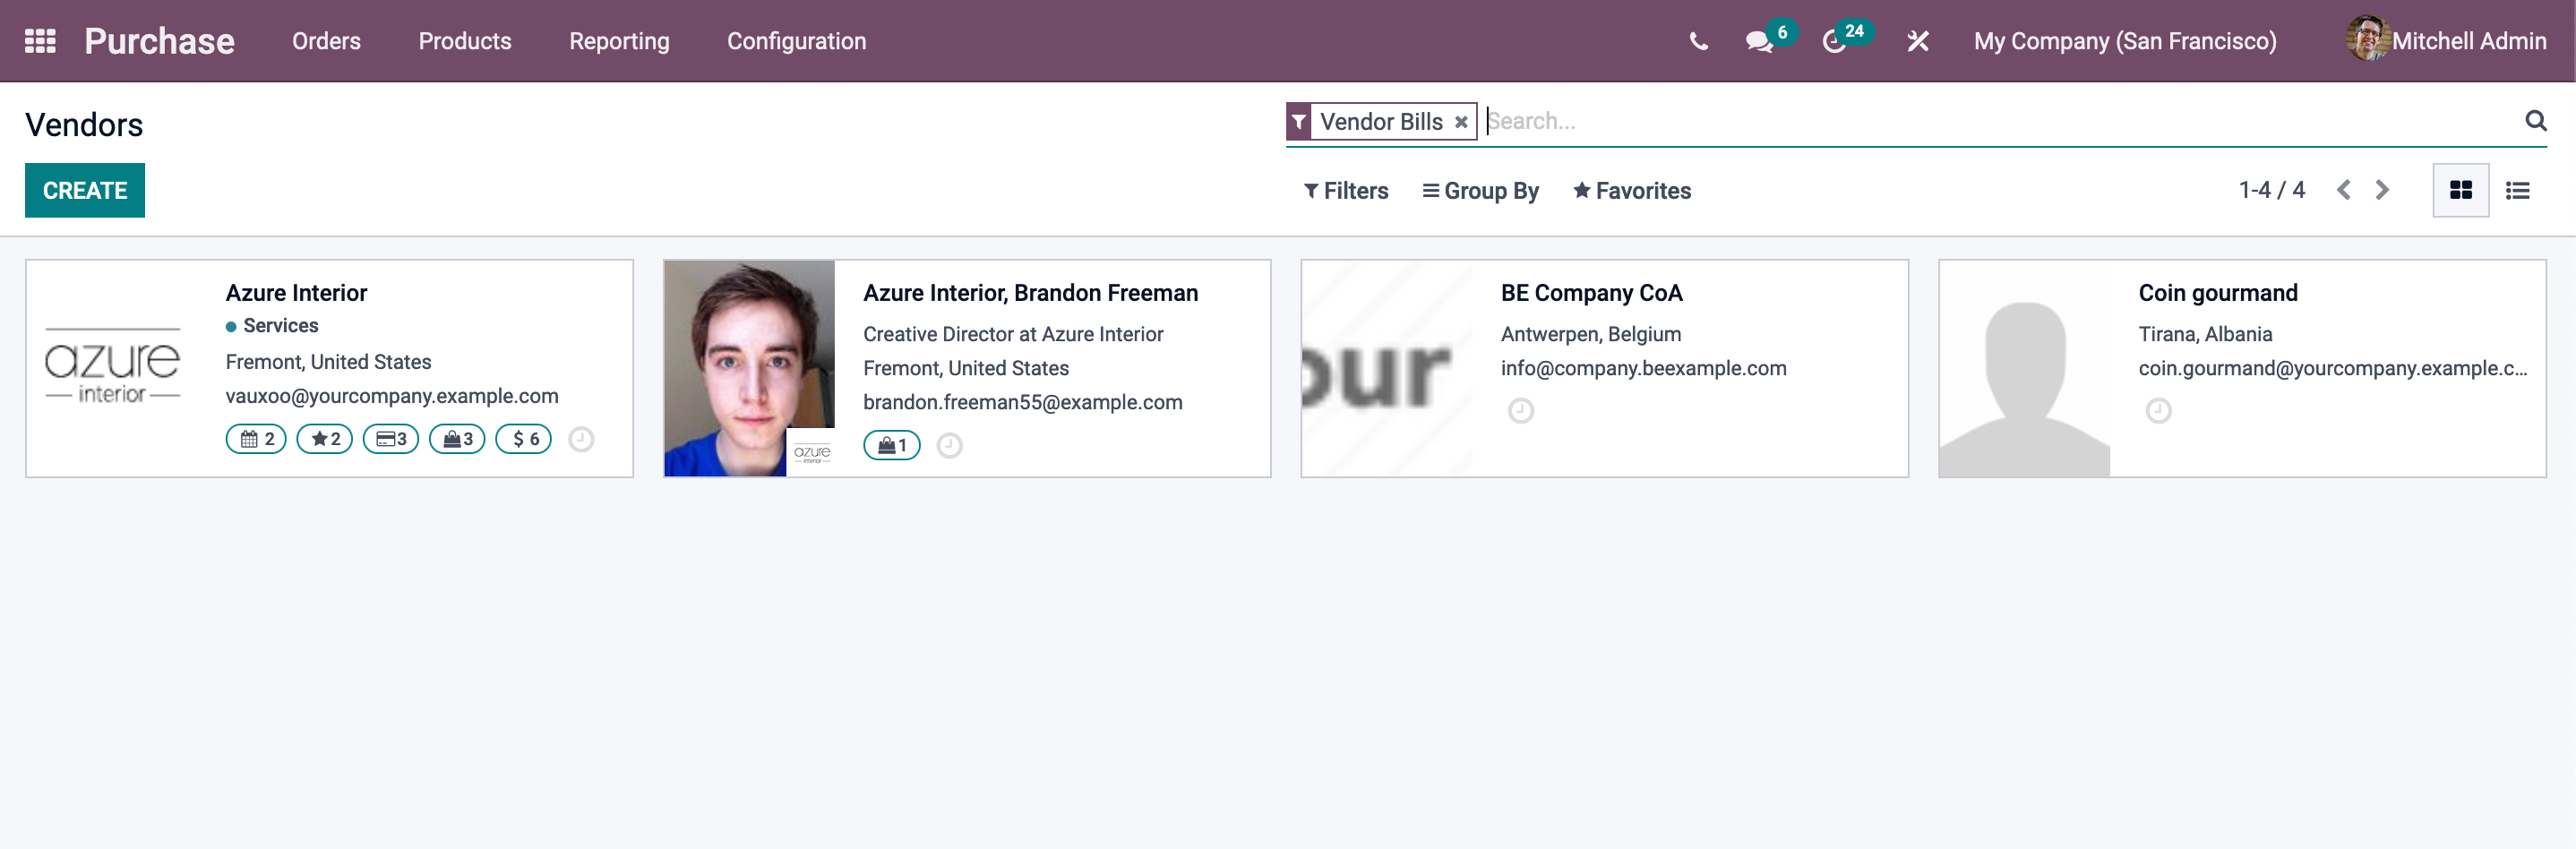
Task: Click Brandon Freeman purchases badge 1
Action: click(x=892, y=445)
